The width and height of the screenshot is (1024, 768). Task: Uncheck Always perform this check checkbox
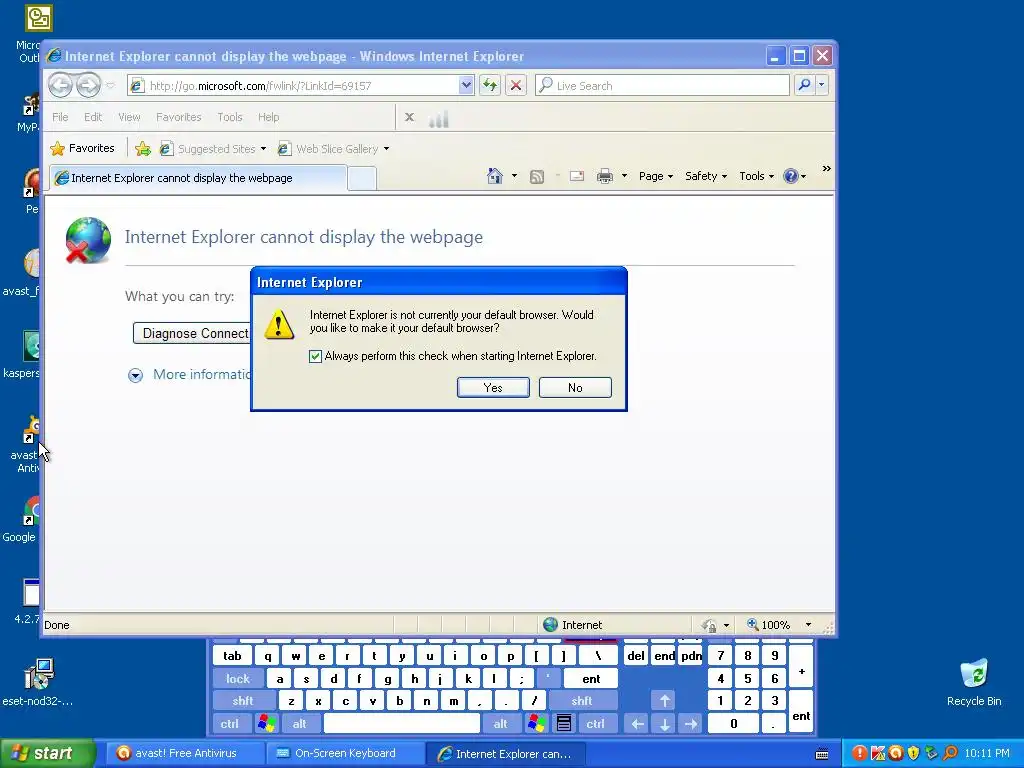pyautogui.click(x=315, y=356)
